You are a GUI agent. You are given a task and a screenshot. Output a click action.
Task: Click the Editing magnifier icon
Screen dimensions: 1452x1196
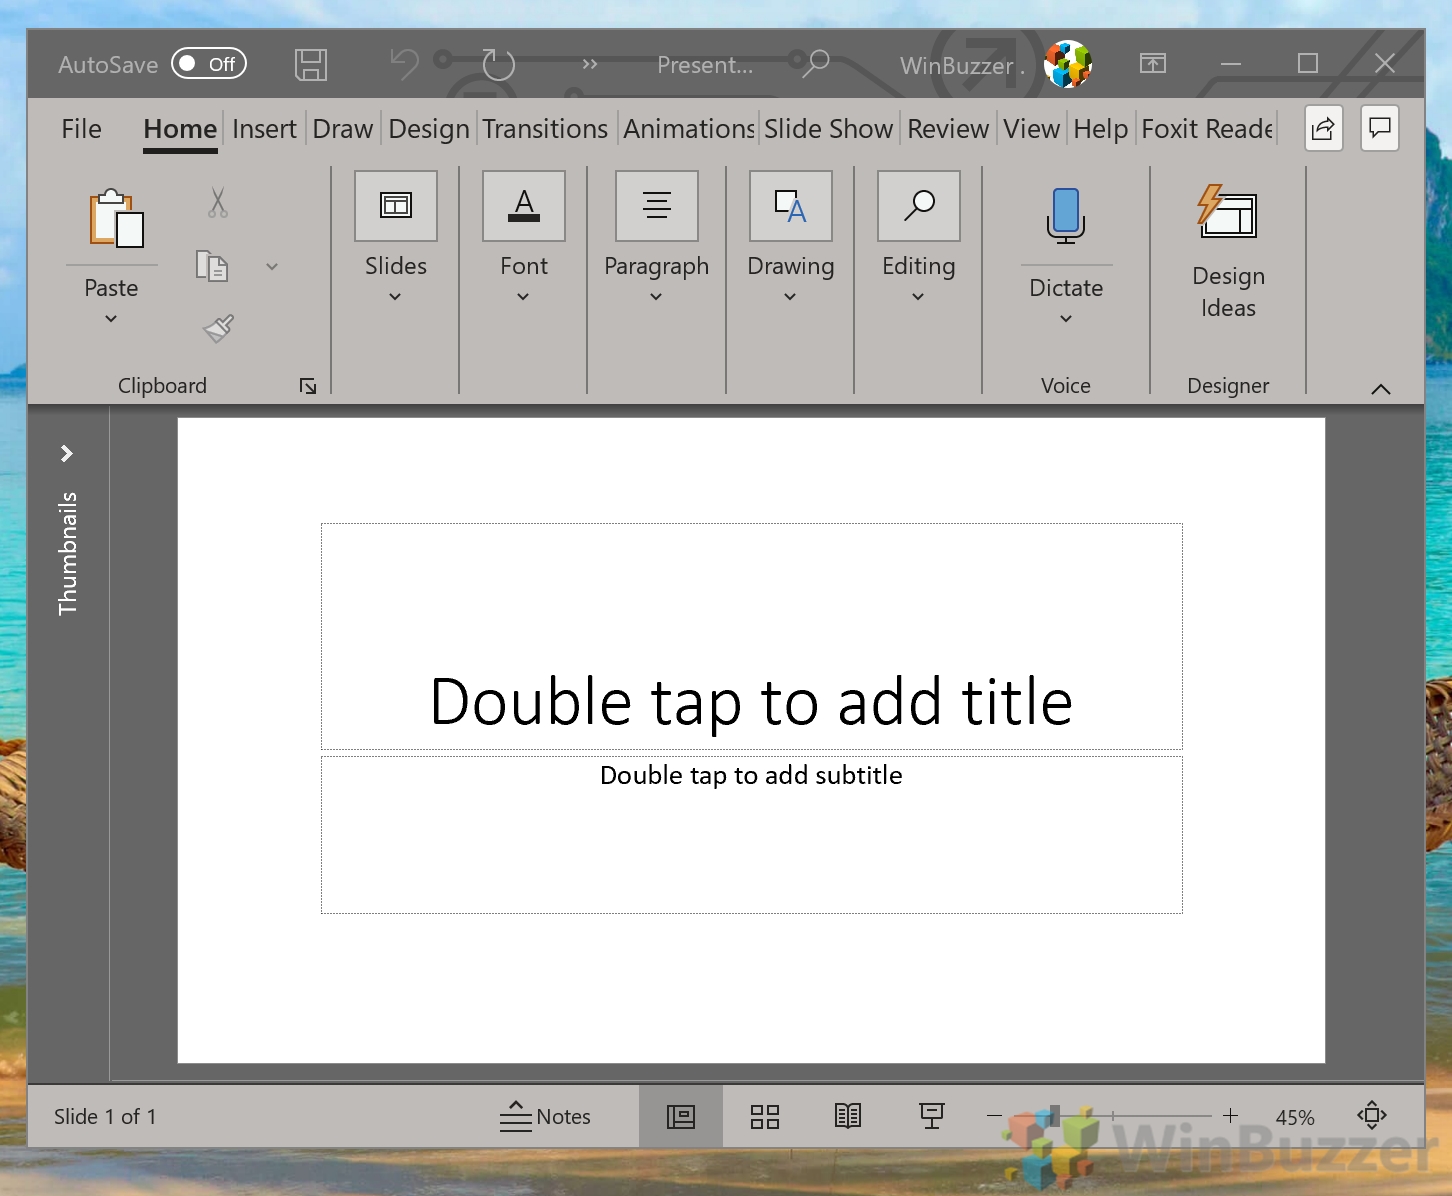pos(919,206)
